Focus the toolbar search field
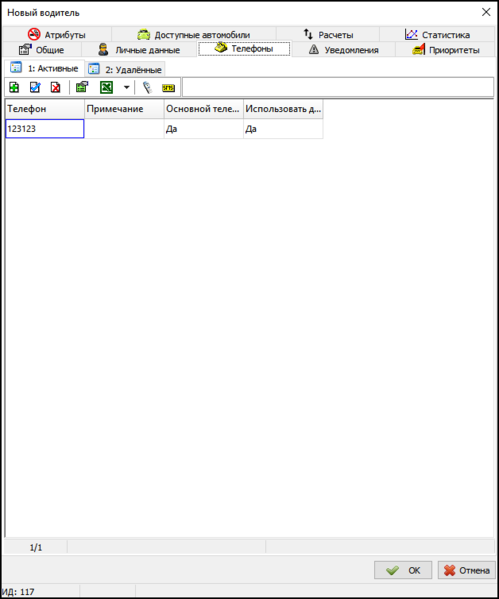The image size is (499, 599). (x=338, y=87)
